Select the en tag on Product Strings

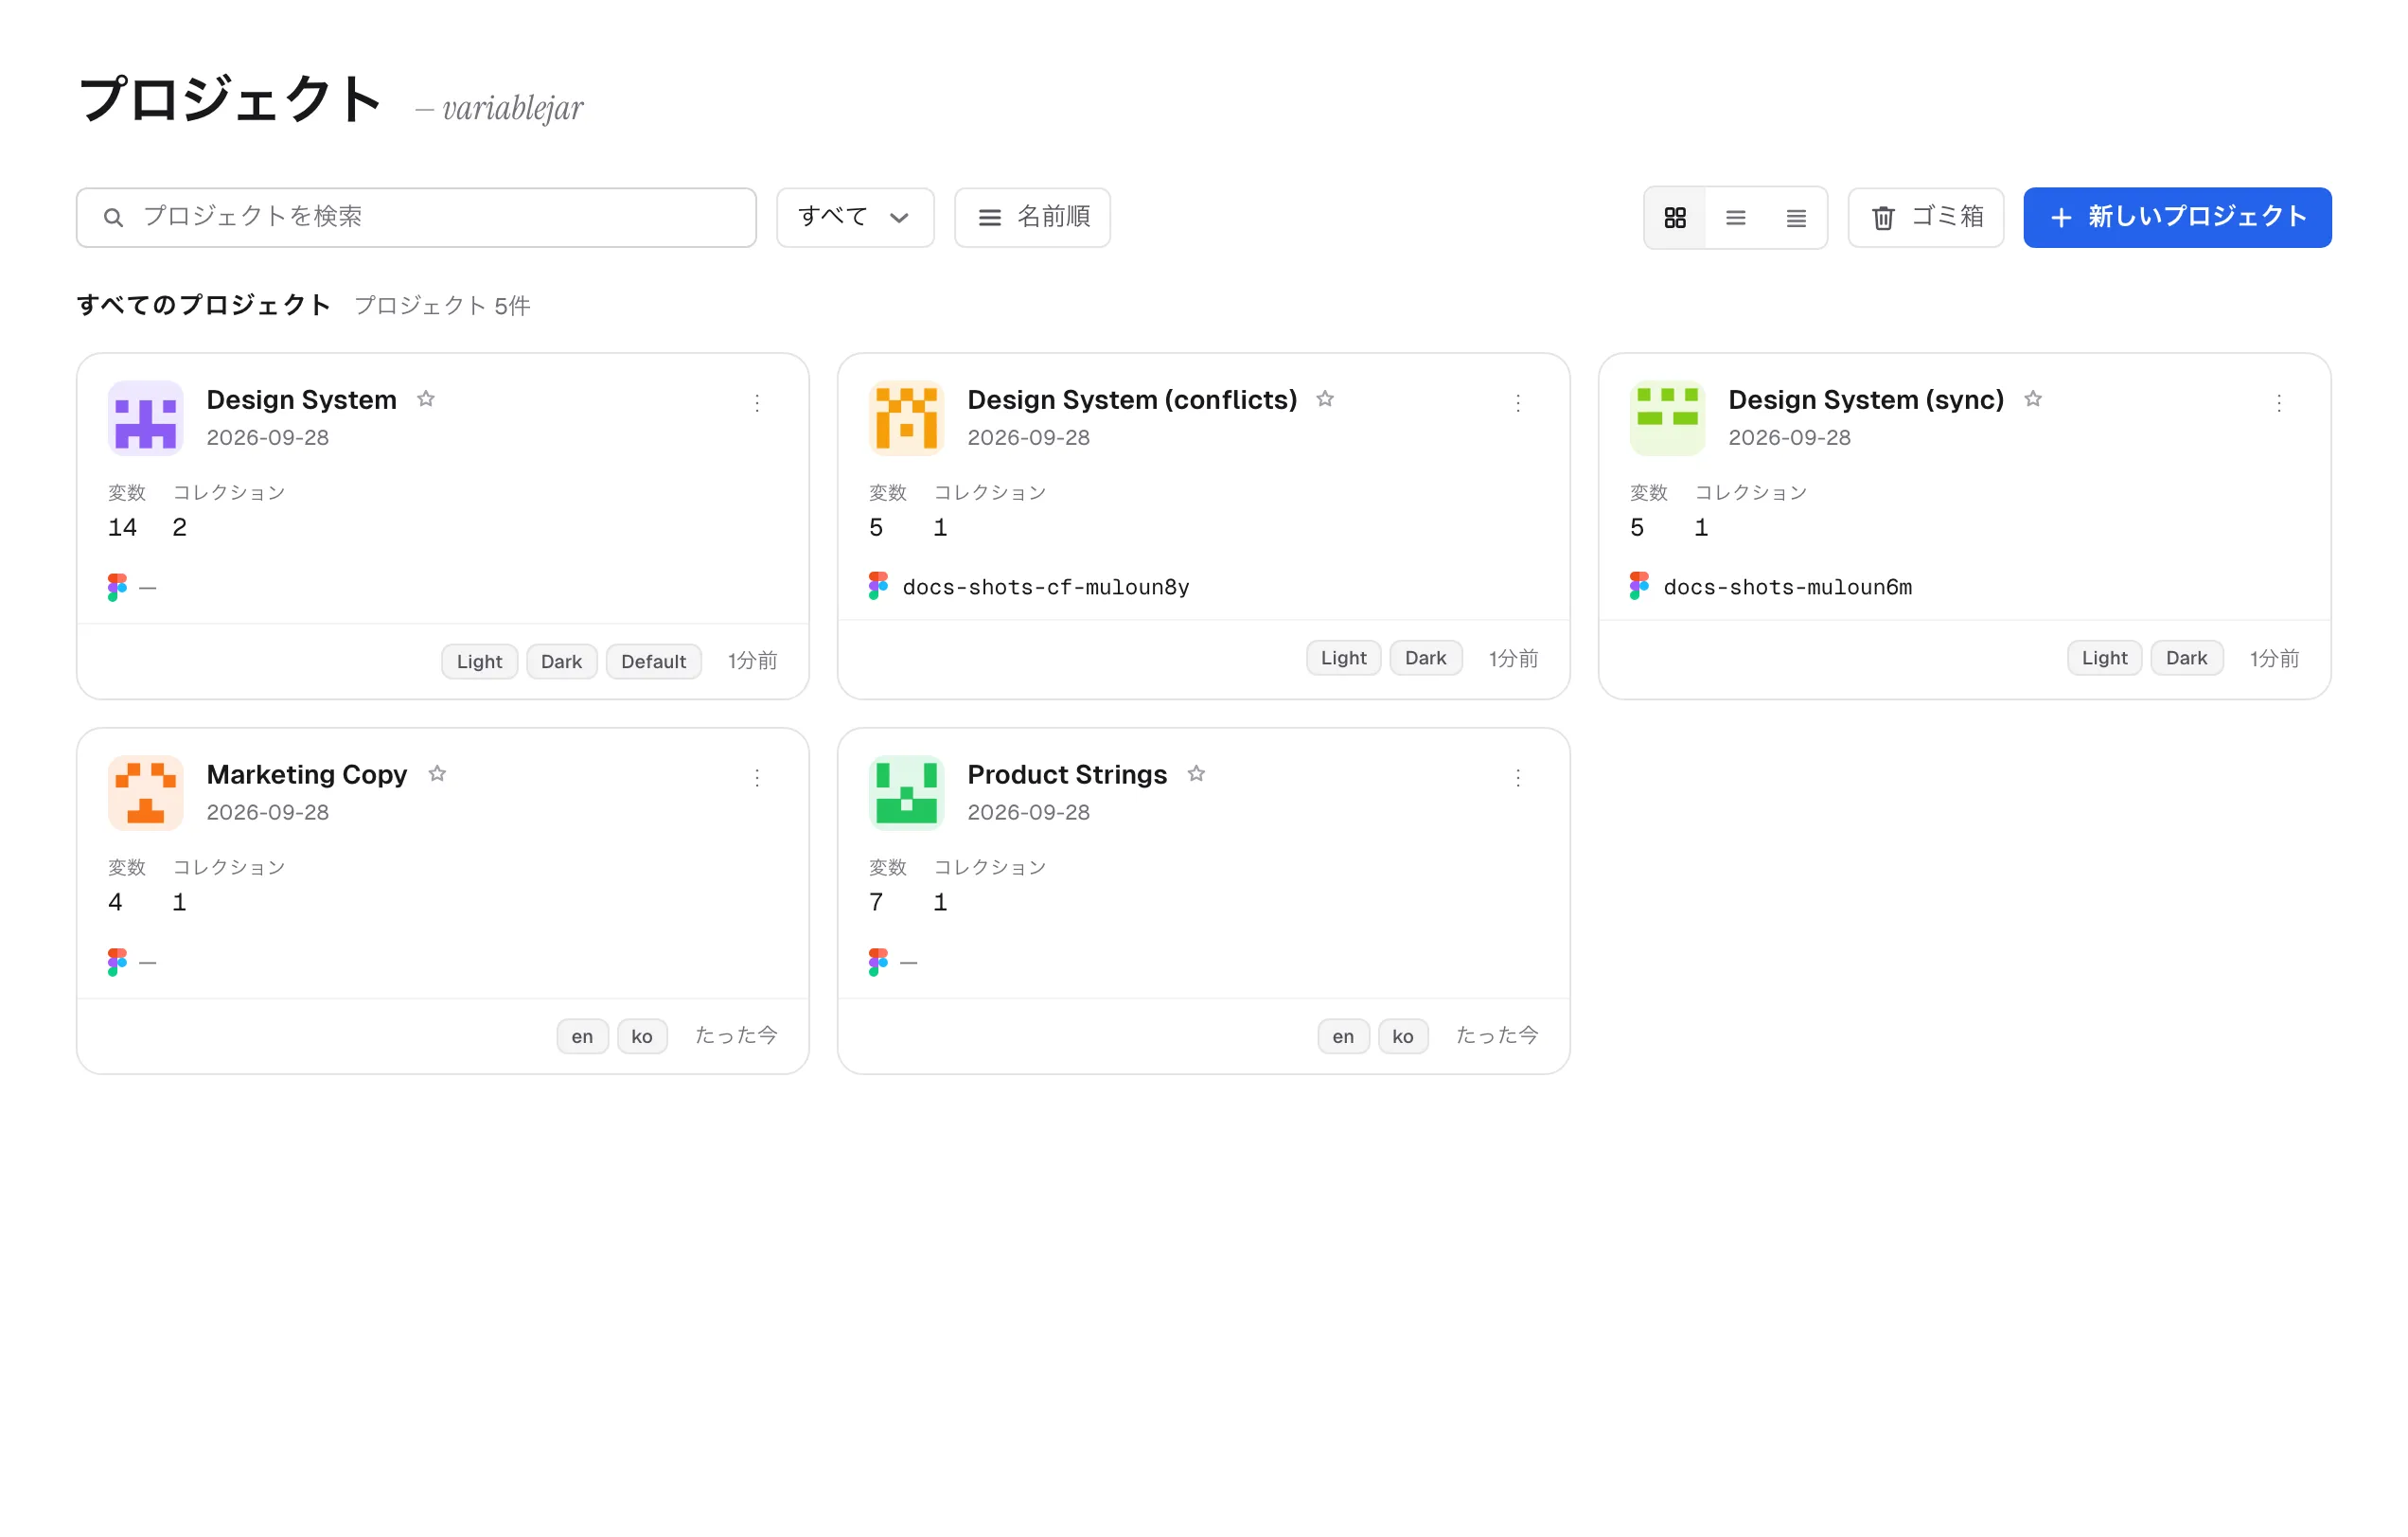coord(1343,1036)
